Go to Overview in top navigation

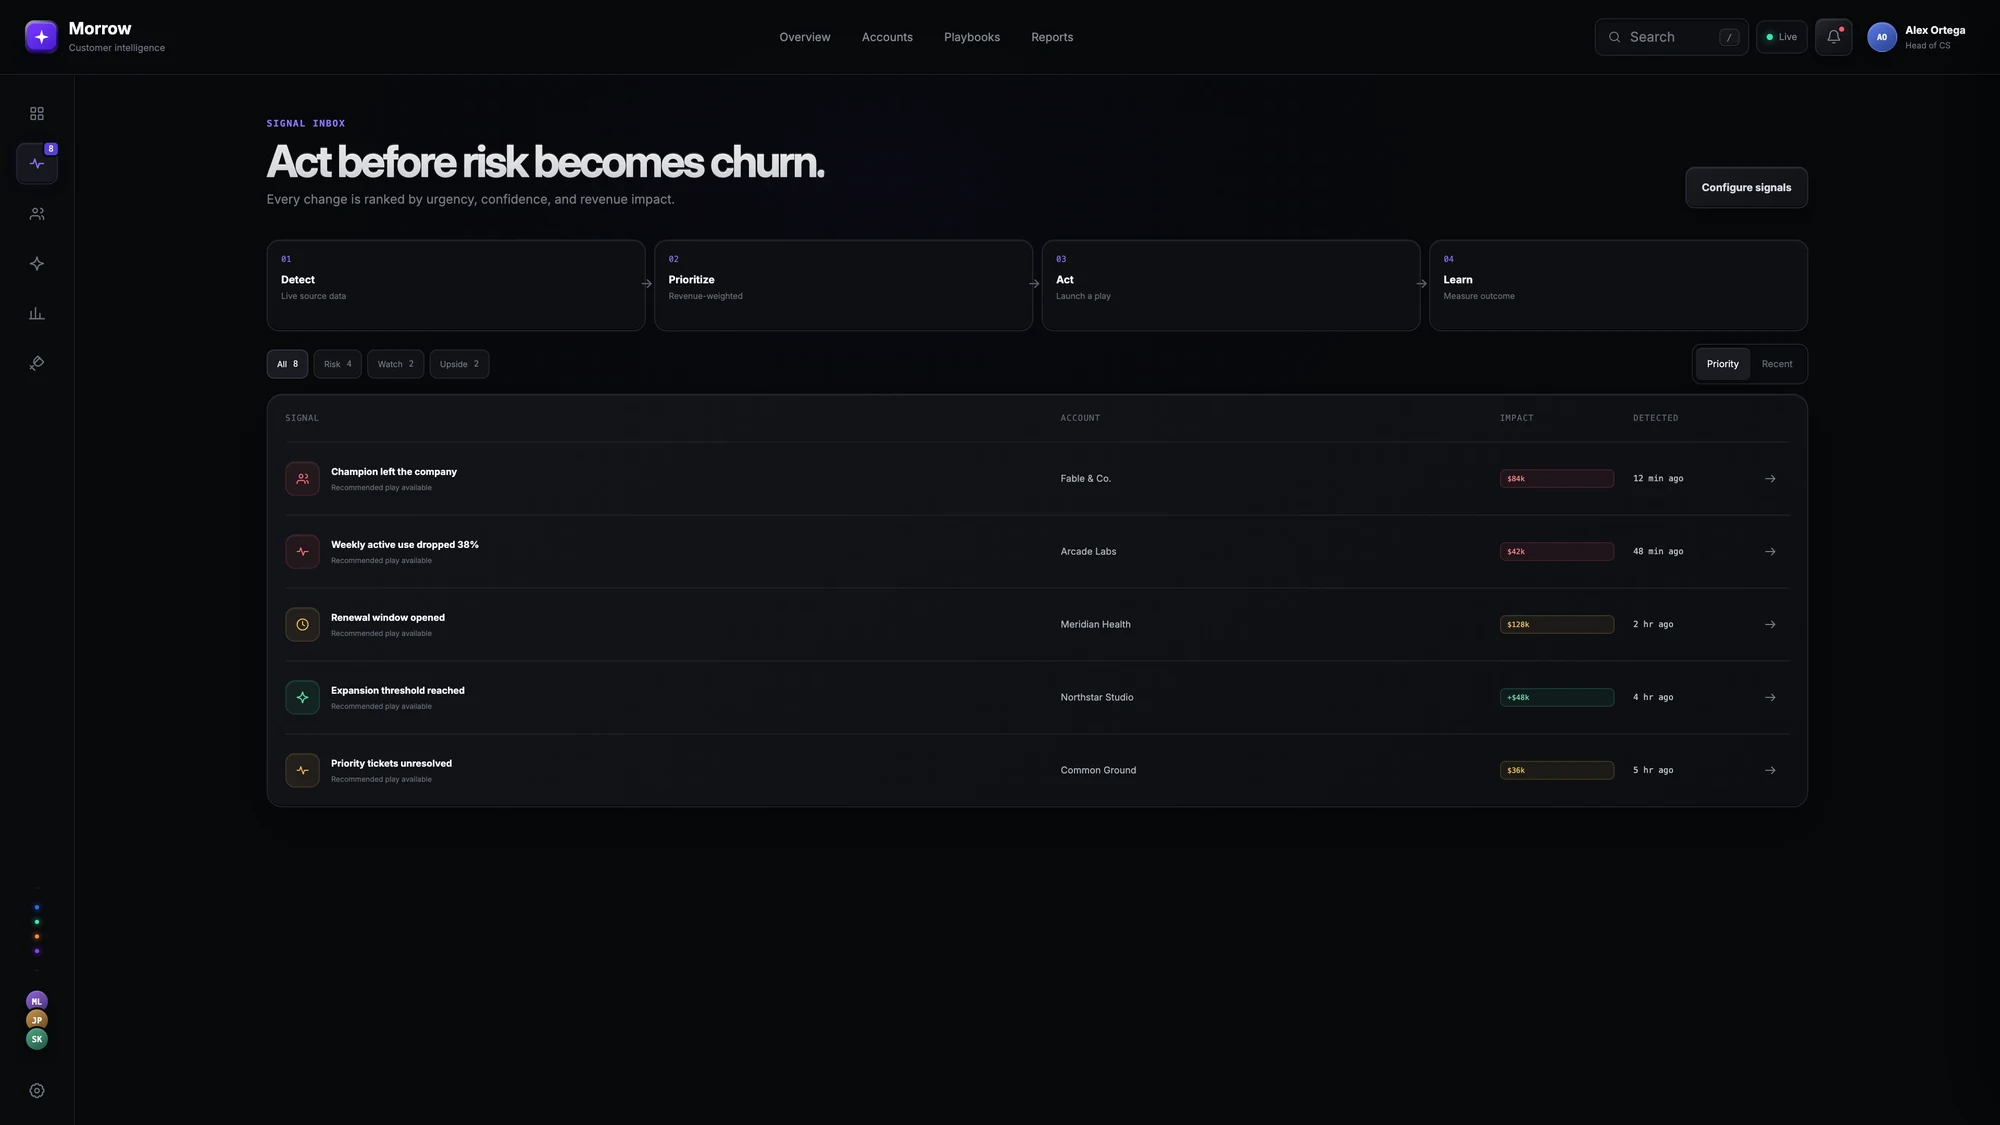pos(805,37)
